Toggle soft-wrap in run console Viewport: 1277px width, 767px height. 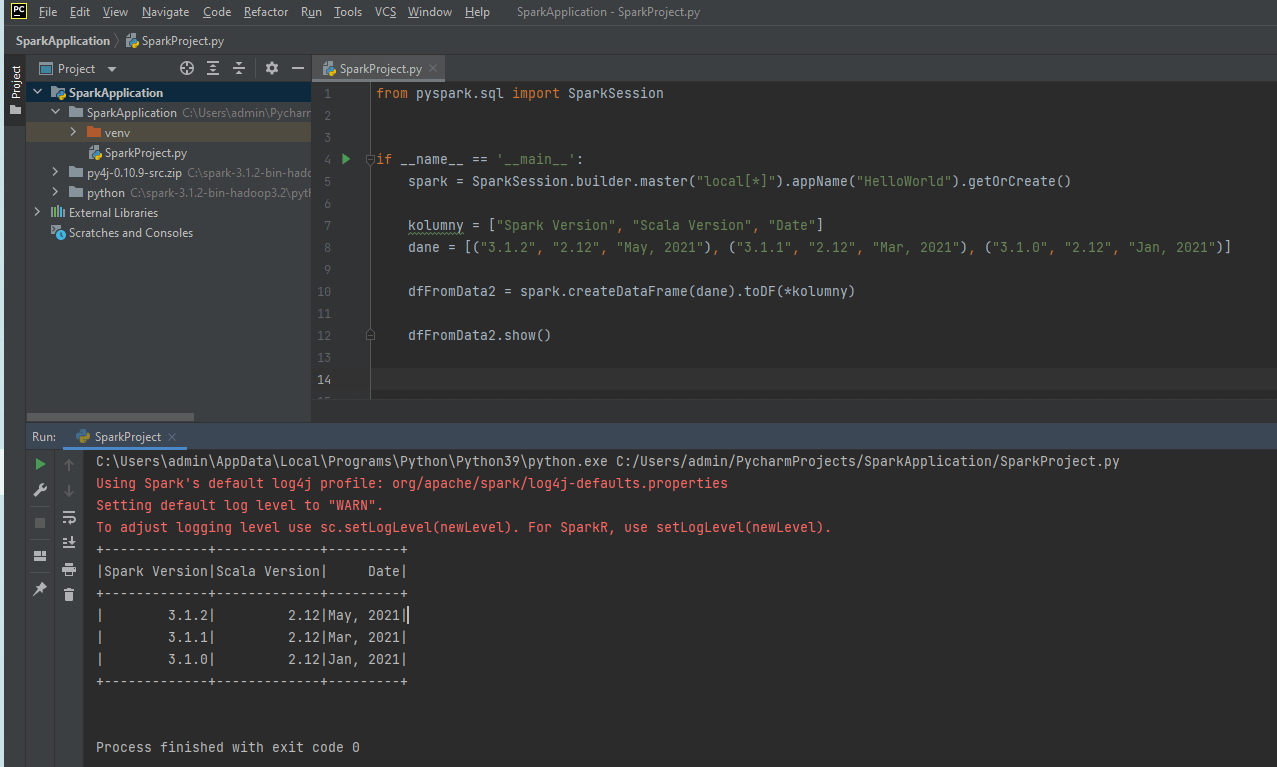coord(69,517)
